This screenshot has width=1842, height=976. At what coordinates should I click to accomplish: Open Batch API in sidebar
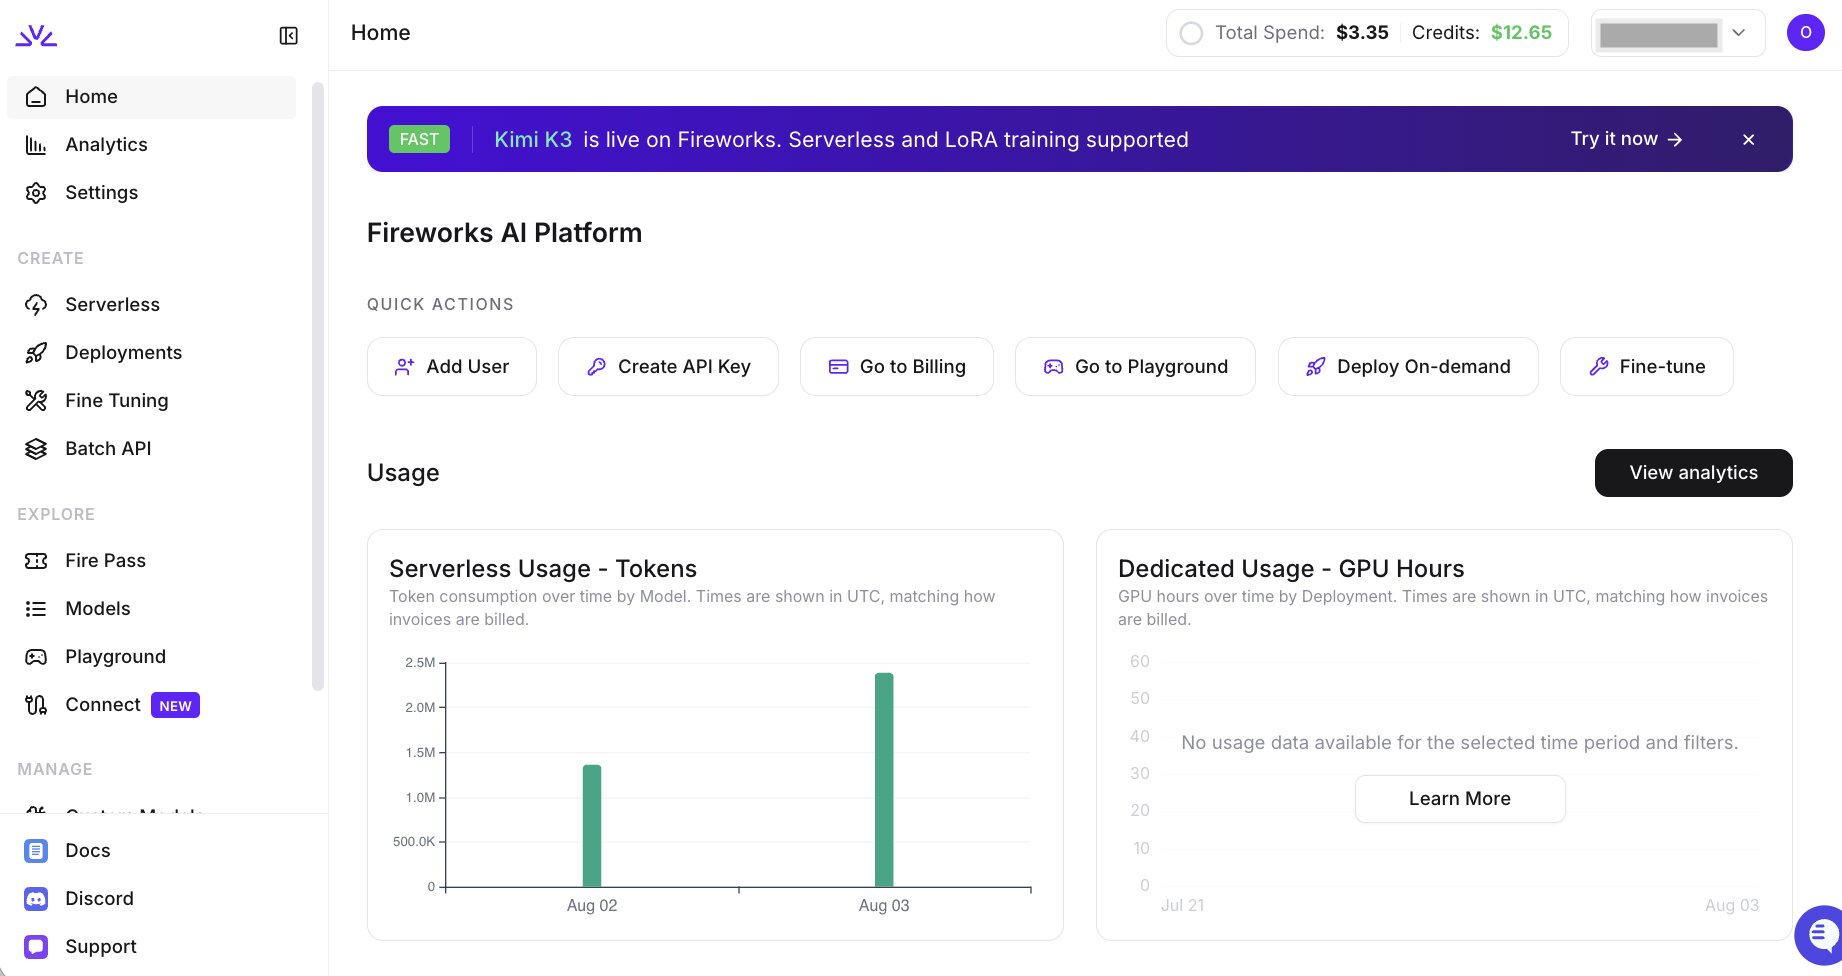[x=151, y=449]
